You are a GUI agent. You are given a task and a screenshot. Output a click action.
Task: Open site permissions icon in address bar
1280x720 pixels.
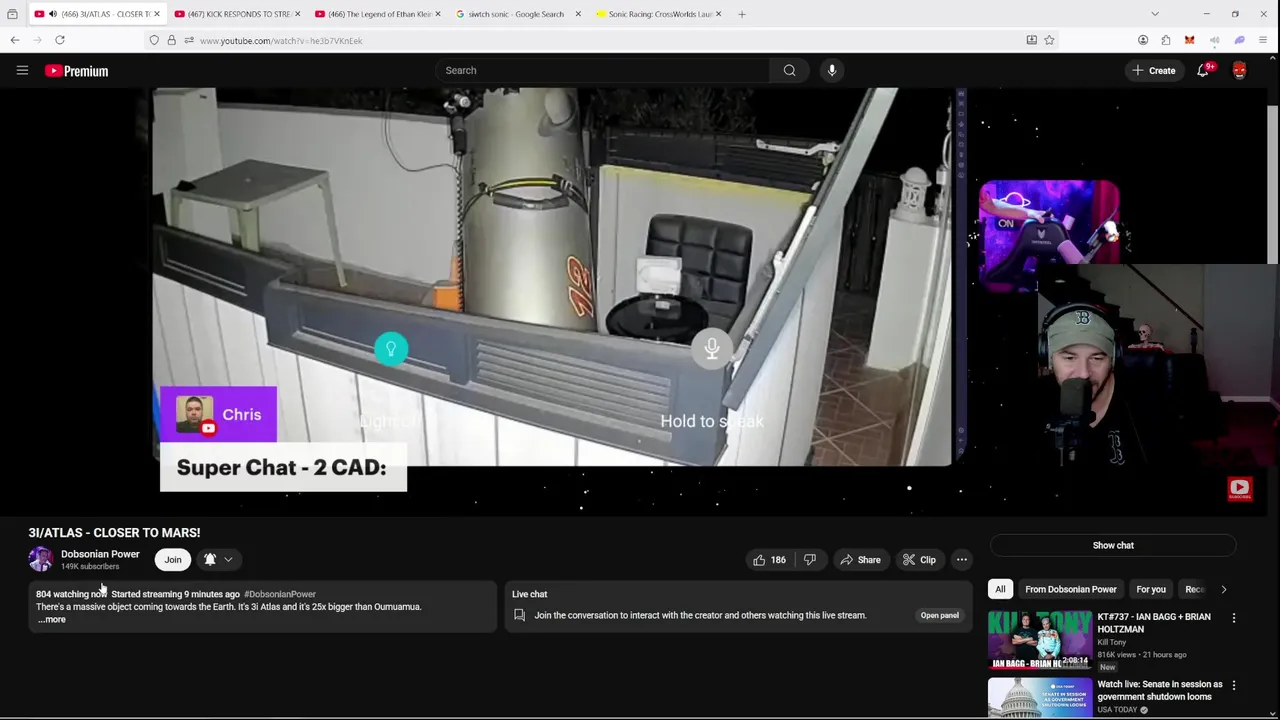point(188,40)
